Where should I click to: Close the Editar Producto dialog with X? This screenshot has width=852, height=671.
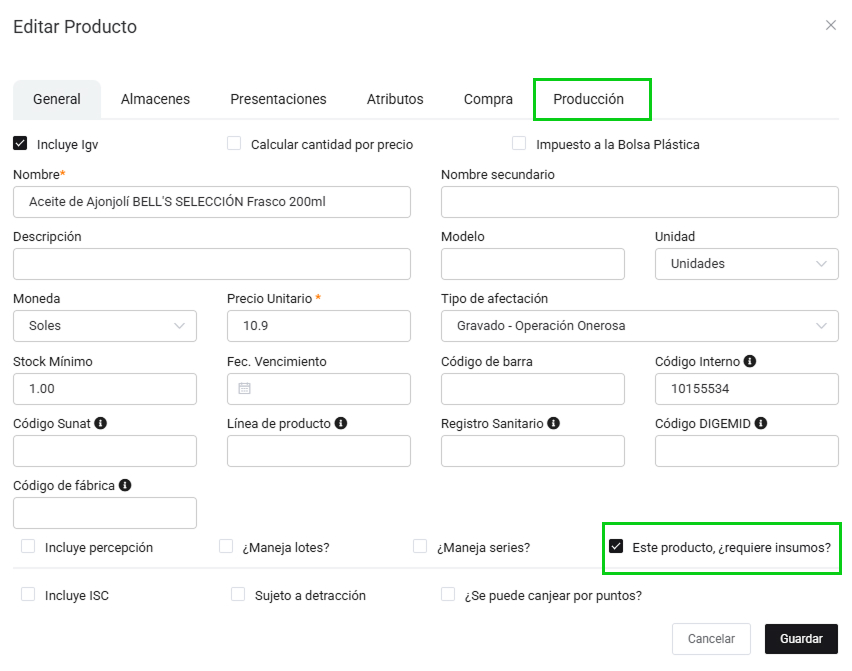[x=830, y=25]
